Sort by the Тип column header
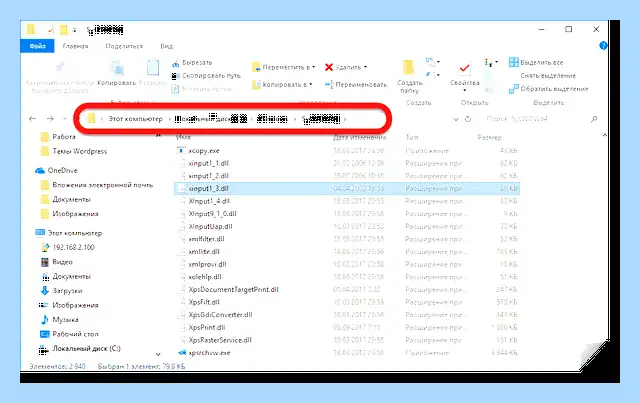640x403 pixels. [412, 137]
